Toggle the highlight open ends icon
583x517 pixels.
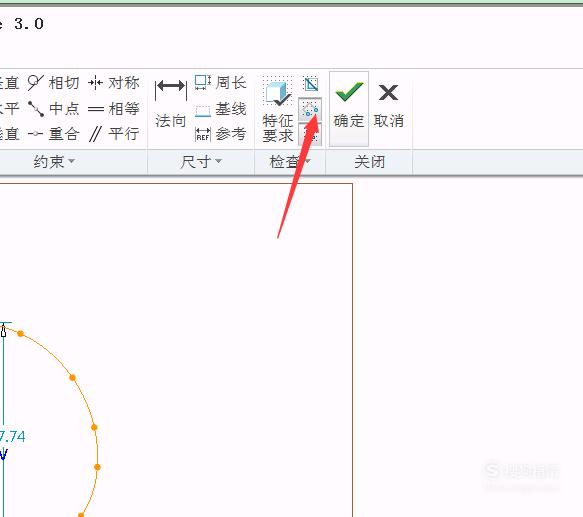(310, 110)
